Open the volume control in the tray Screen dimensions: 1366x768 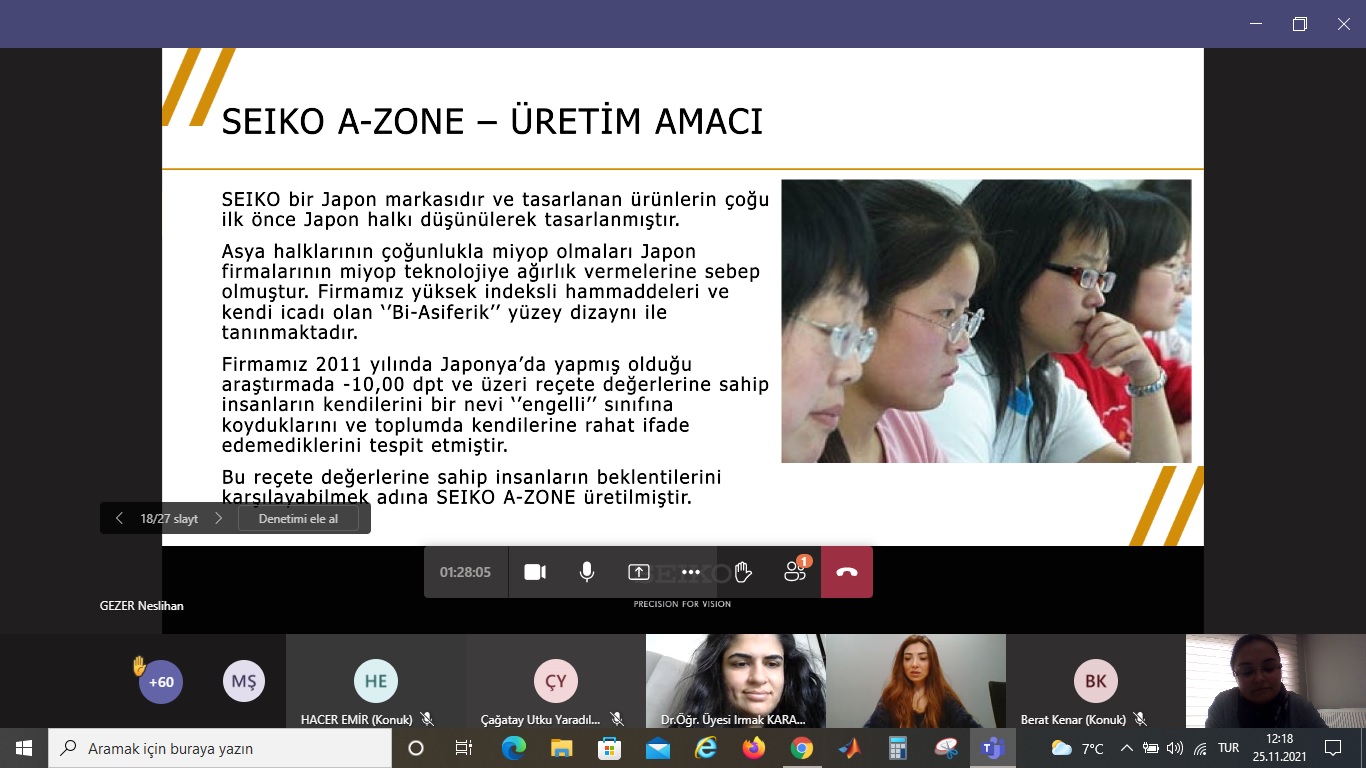(1175, 748)
